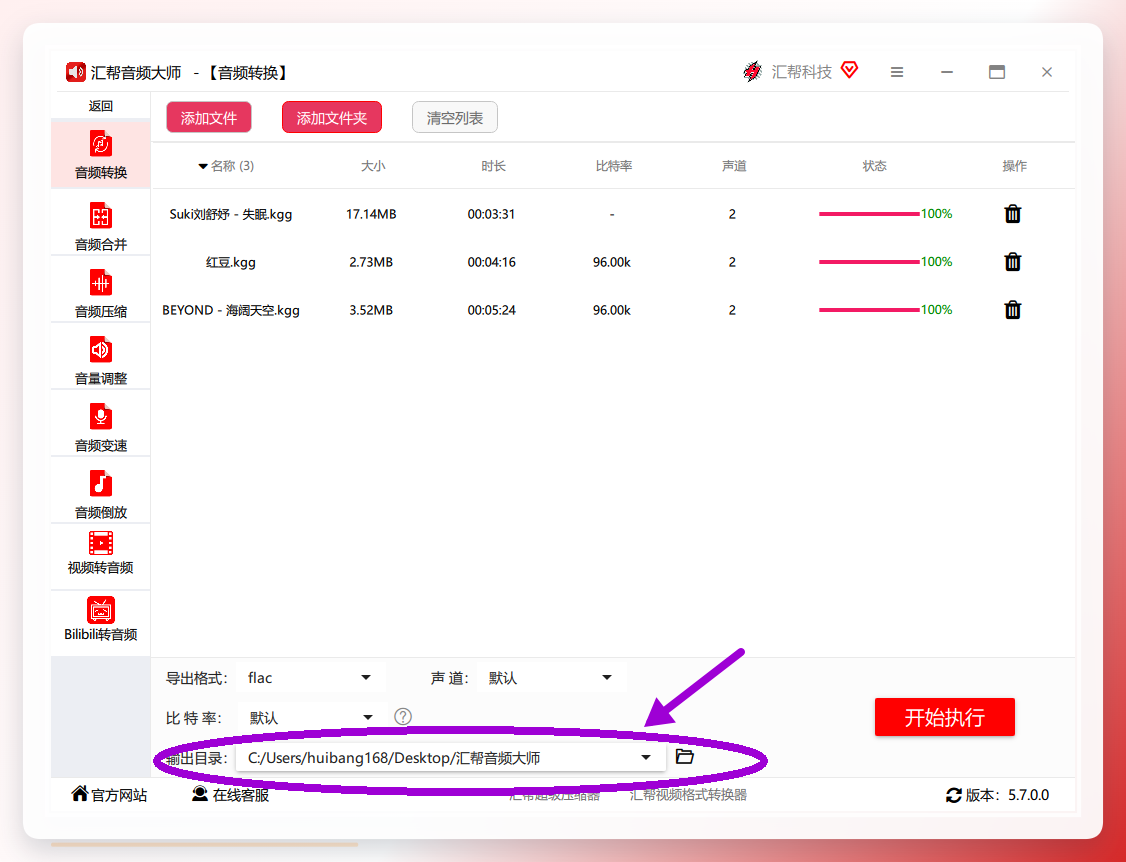
Task: Click the 添加文件 button
Action: click(x=209, y=118)
